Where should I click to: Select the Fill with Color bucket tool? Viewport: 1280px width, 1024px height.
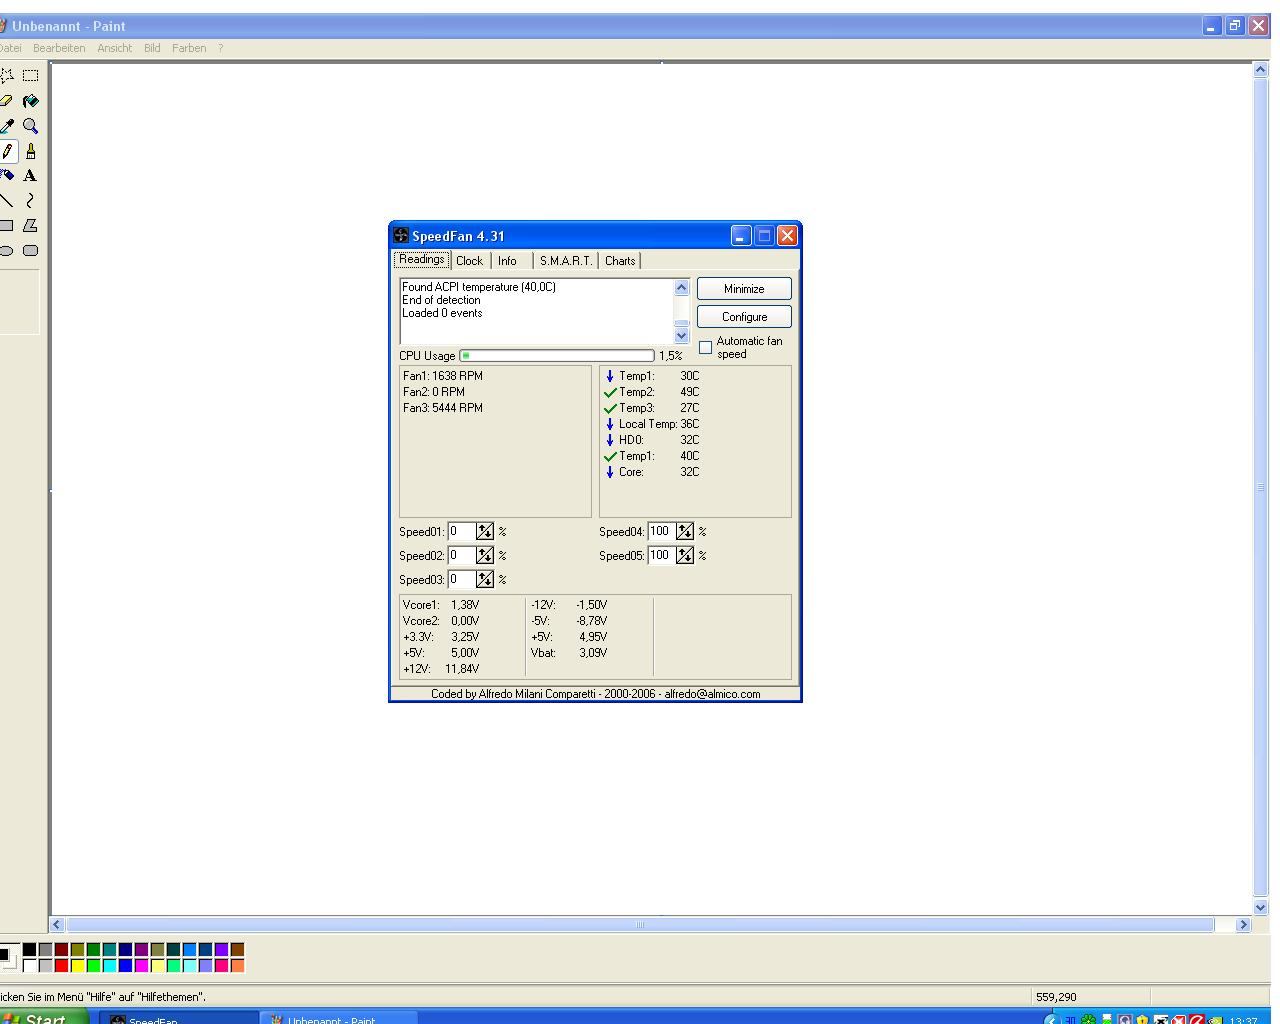coord(31,101)
